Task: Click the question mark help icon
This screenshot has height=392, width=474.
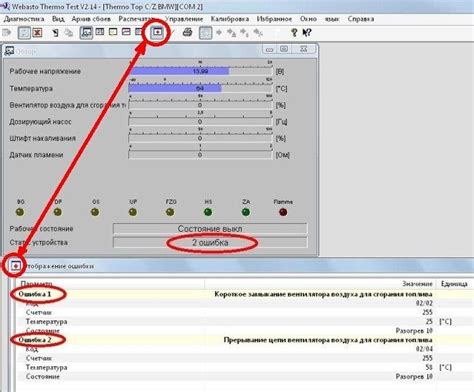Action: 294,32
